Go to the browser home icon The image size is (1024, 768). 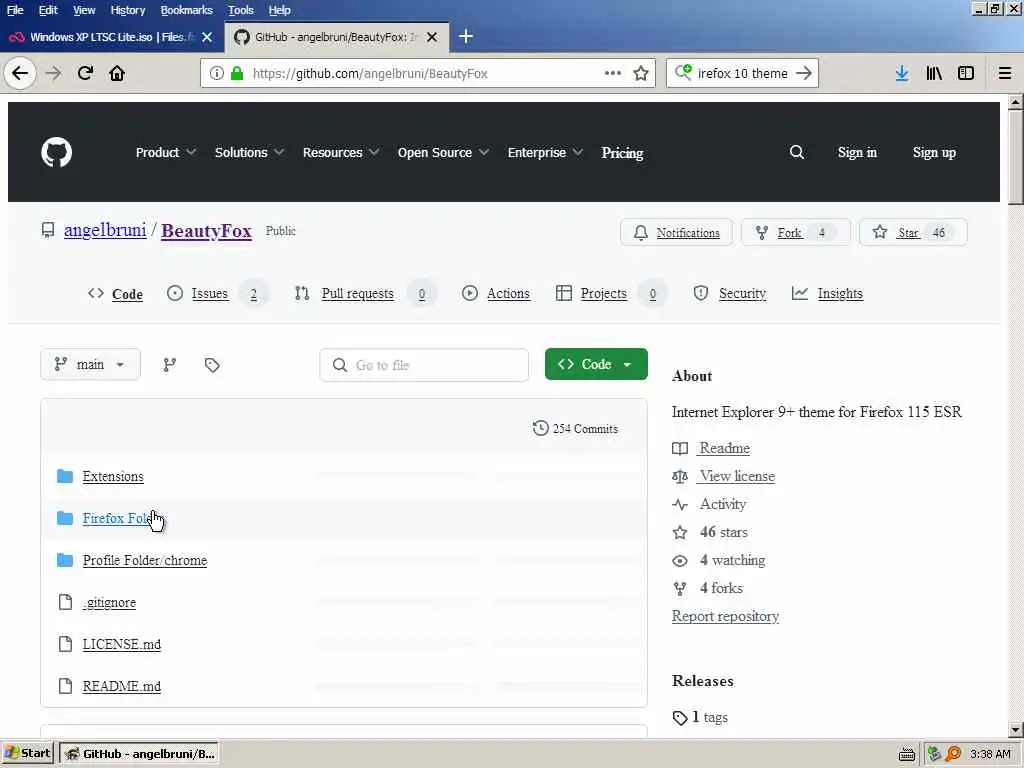tap(117, 73)
